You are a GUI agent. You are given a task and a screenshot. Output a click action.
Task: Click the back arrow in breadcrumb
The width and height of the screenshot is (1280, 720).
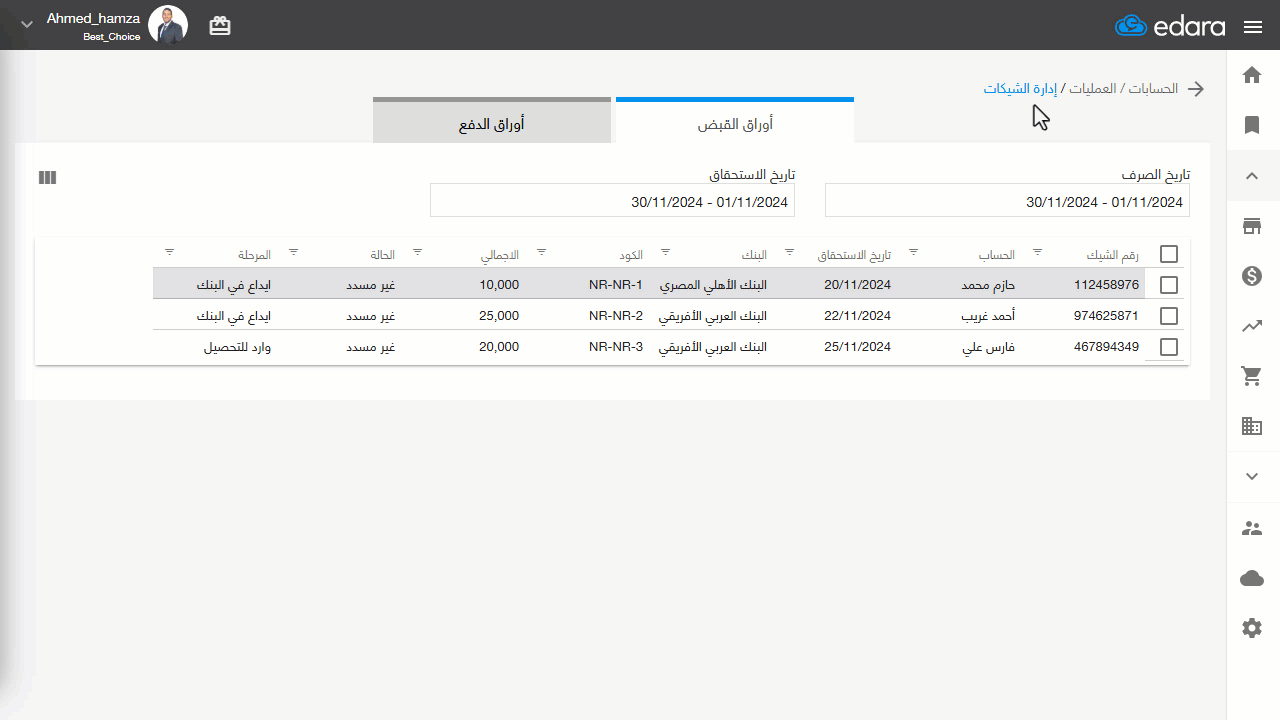pos(1196,89)
